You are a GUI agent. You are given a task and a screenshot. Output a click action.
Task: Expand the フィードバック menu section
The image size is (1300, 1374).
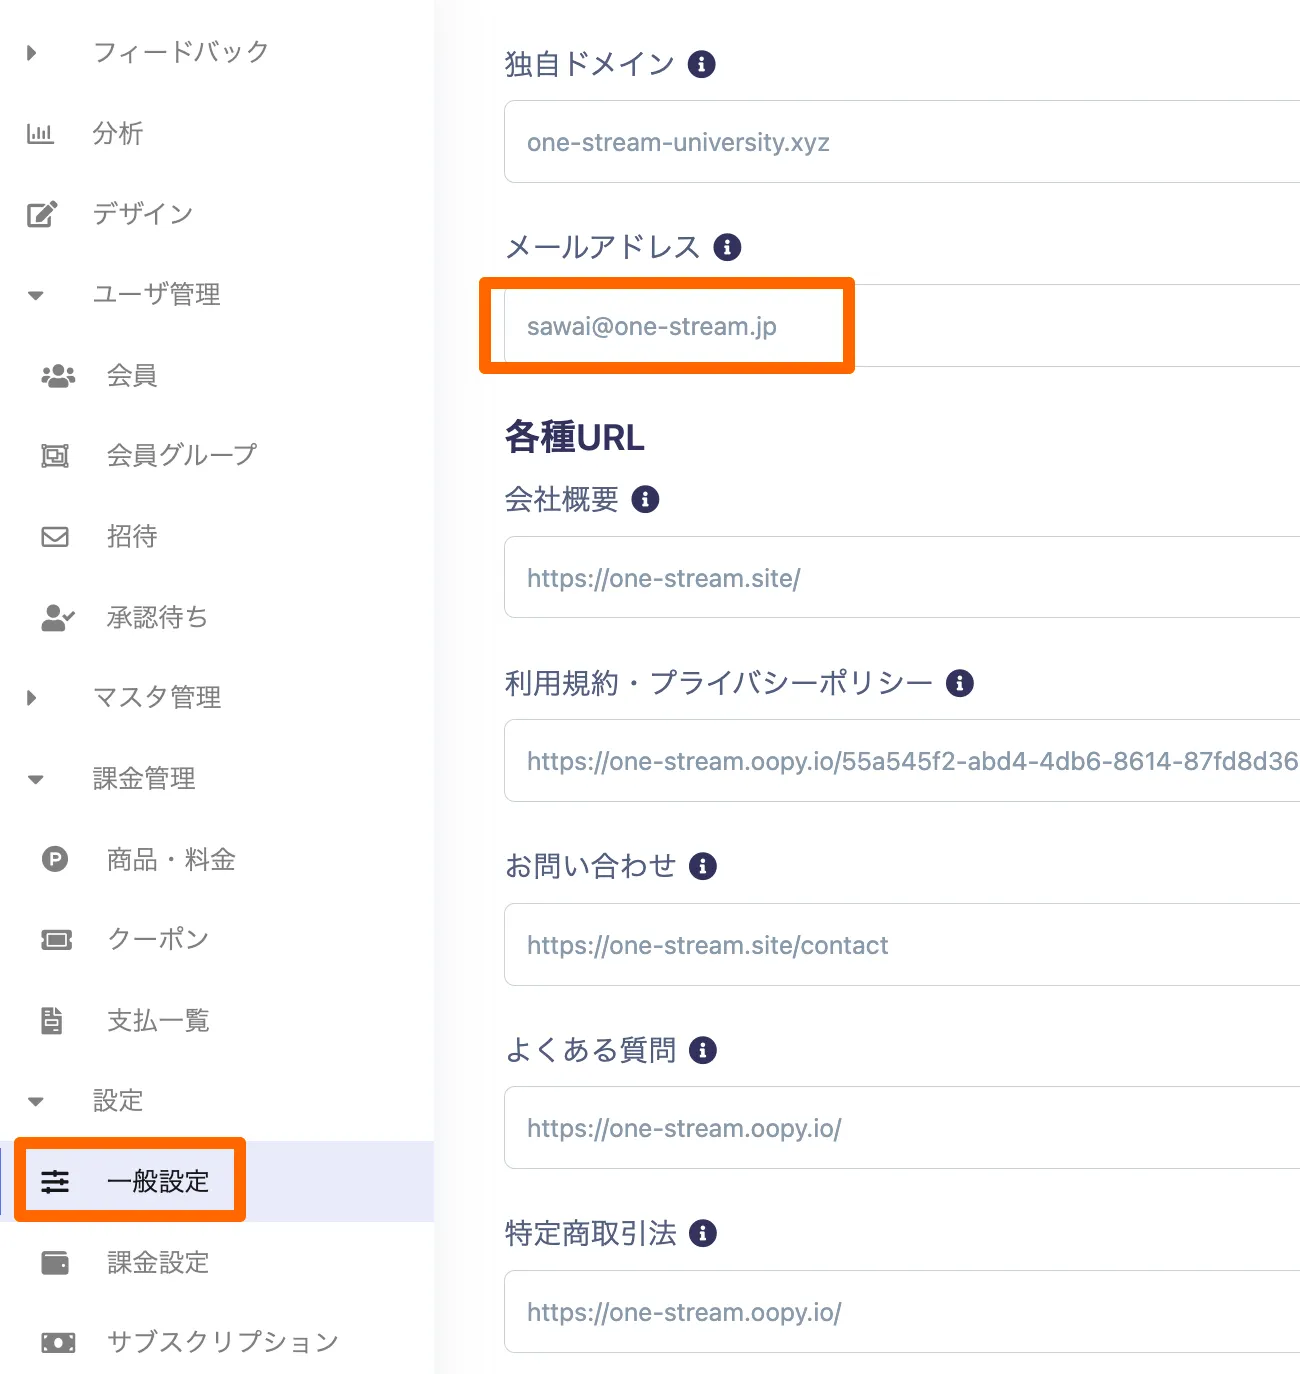pos(32,52)
